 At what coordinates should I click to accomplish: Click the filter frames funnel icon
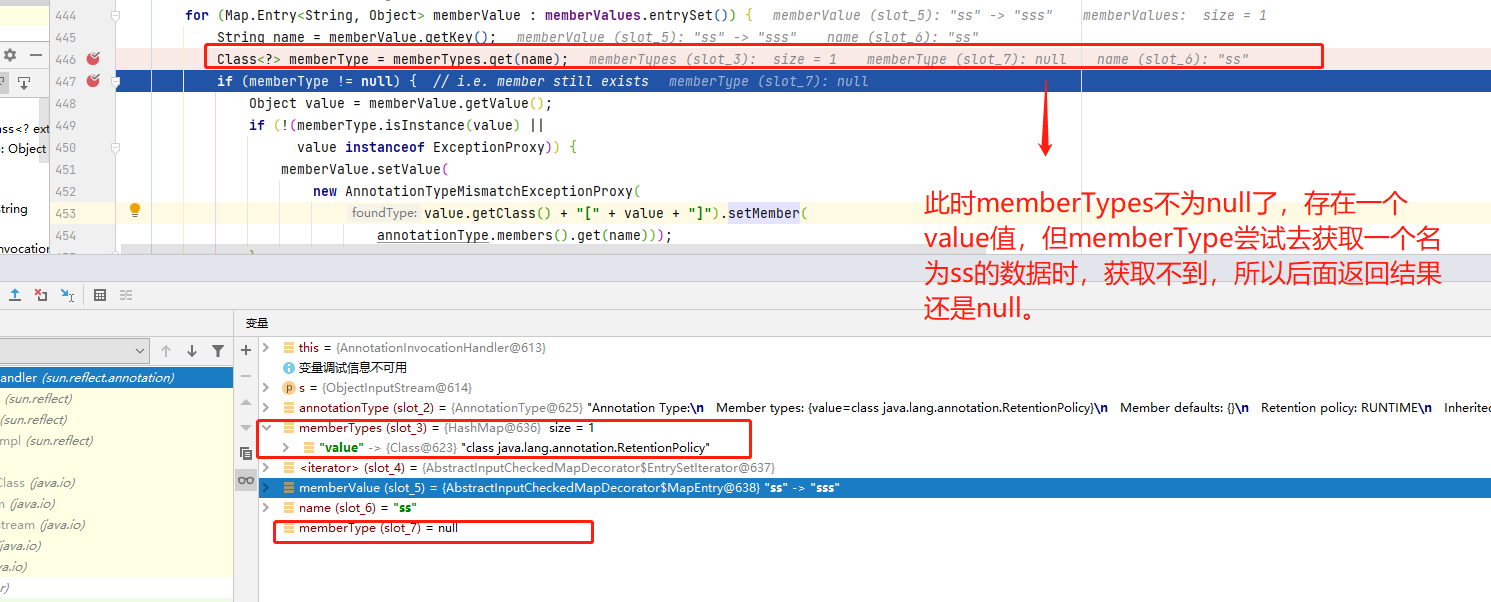(x=218, y=351)
